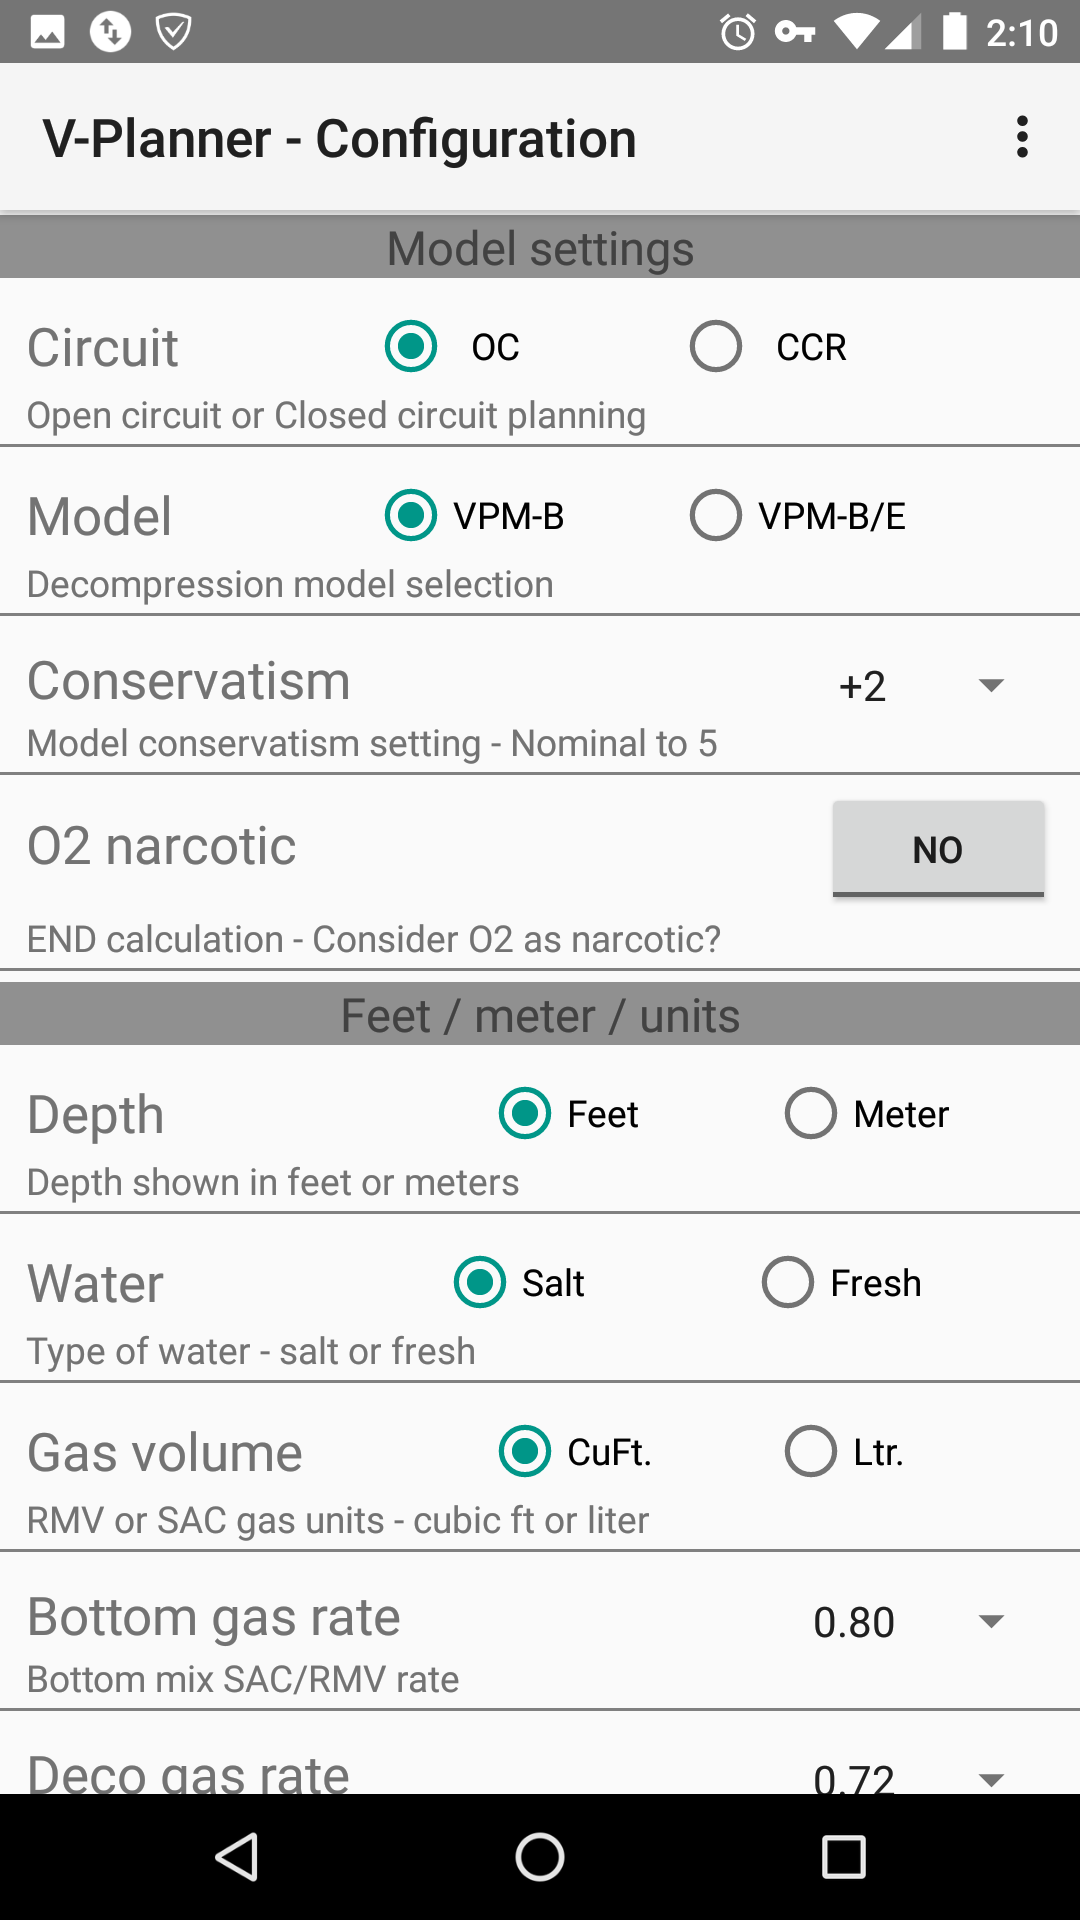Tap the Android home circle icon
Image resolution: width=1080 pixels, height=1920 pixels.
[540, 1857]
